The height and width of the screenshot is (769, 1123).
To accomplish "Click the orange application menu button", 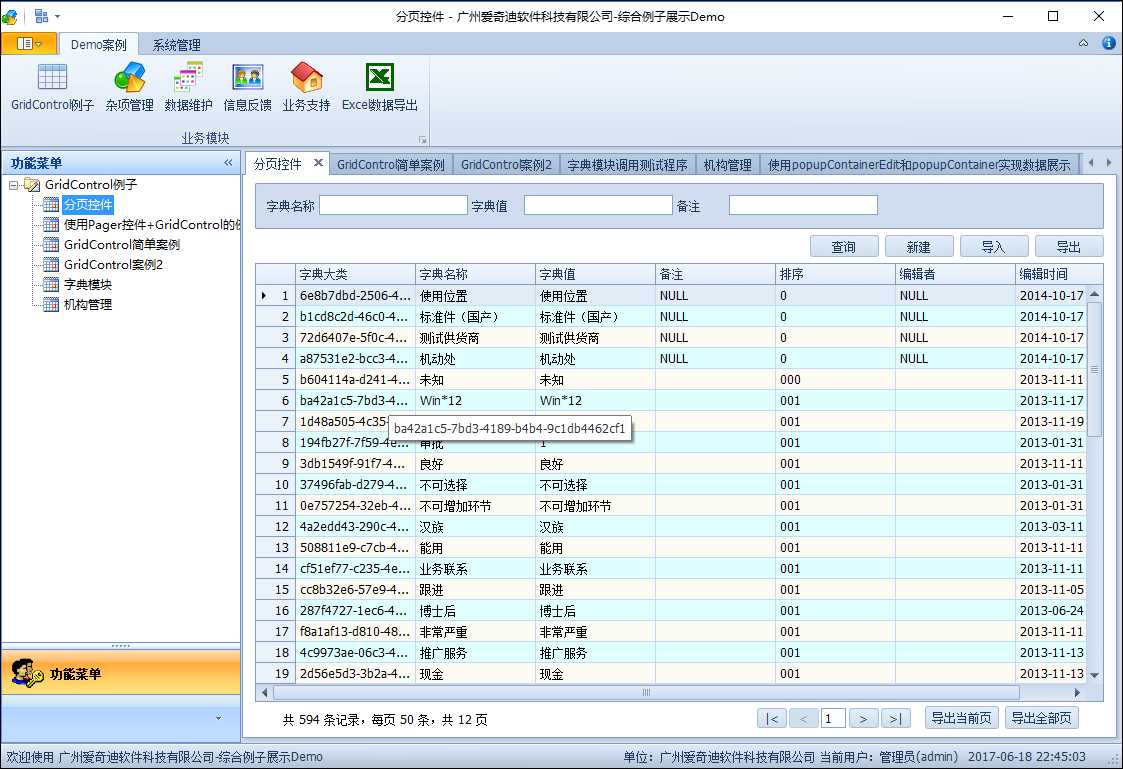I will point(29,44).
